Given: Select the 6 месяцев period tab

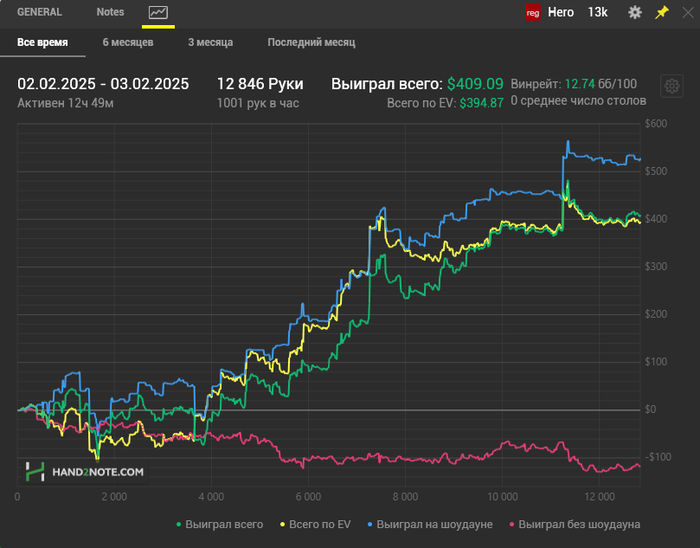Looking at the screenshot, I should 128,42.
